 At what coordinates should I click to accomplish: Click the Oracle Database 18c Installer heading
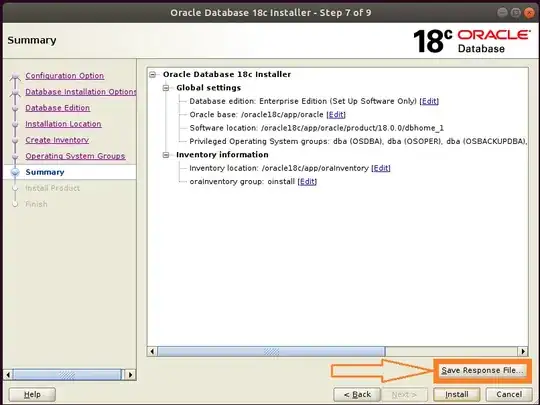[227, 74]
